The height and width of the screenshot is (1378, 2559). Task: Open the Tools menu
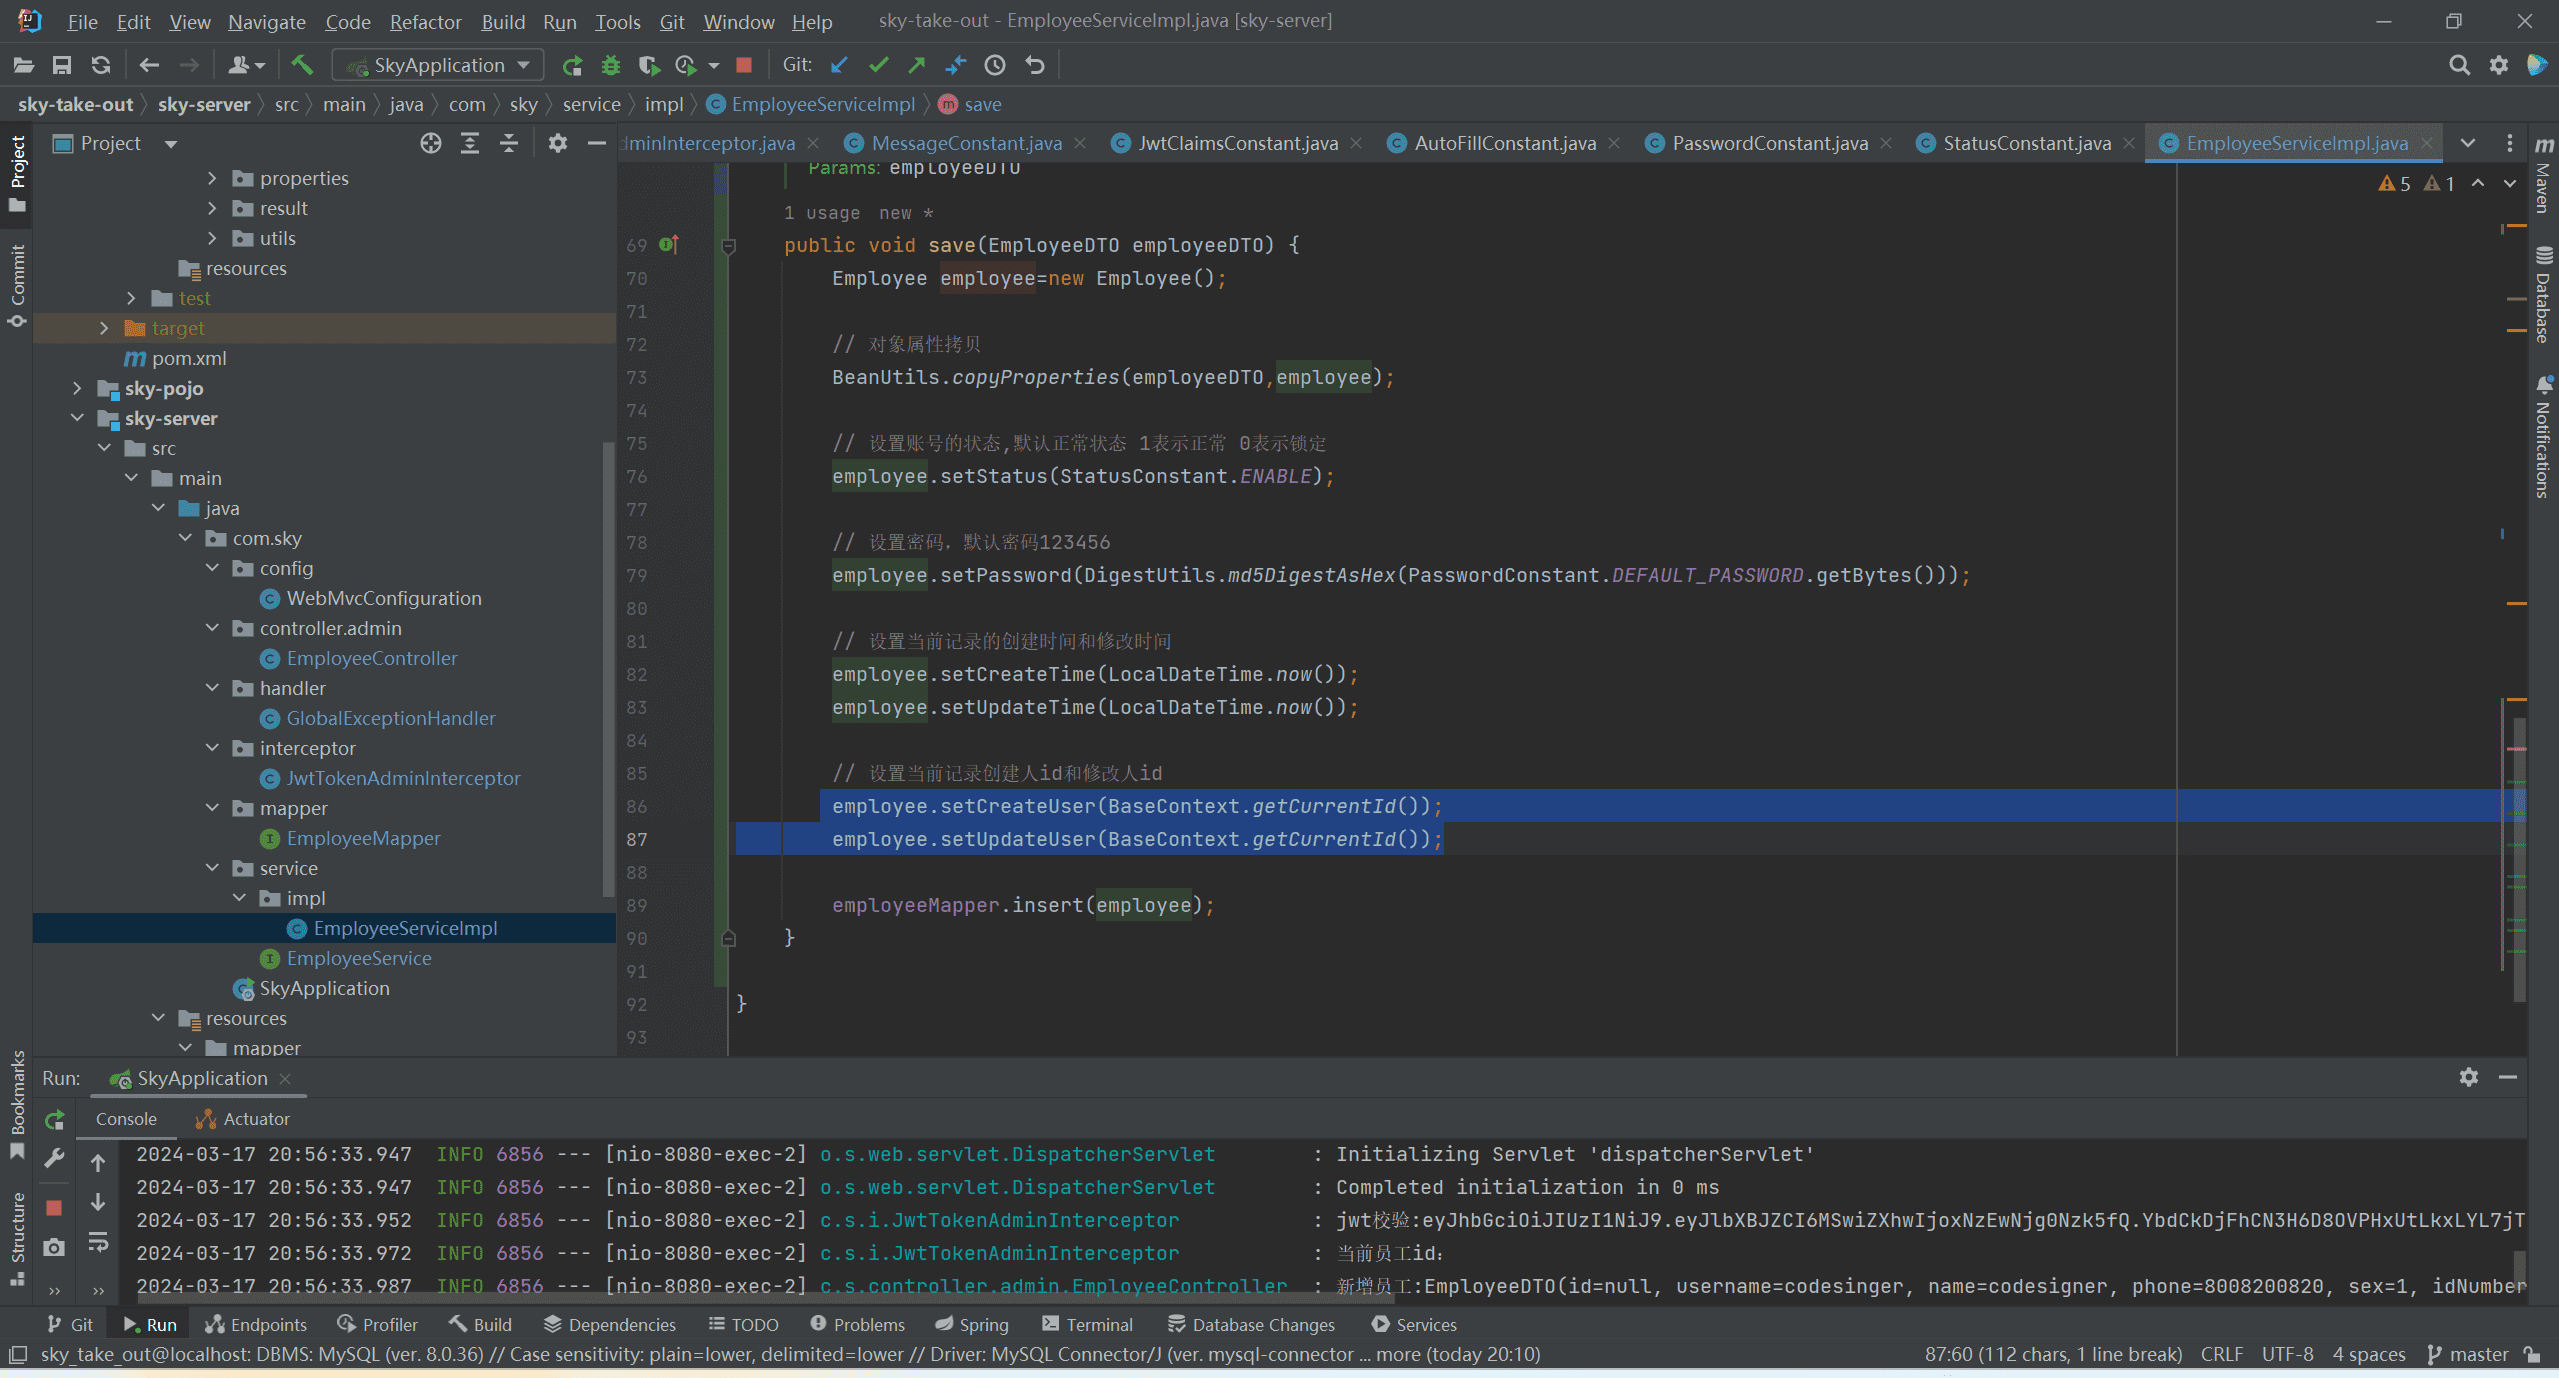coord(617,22)
